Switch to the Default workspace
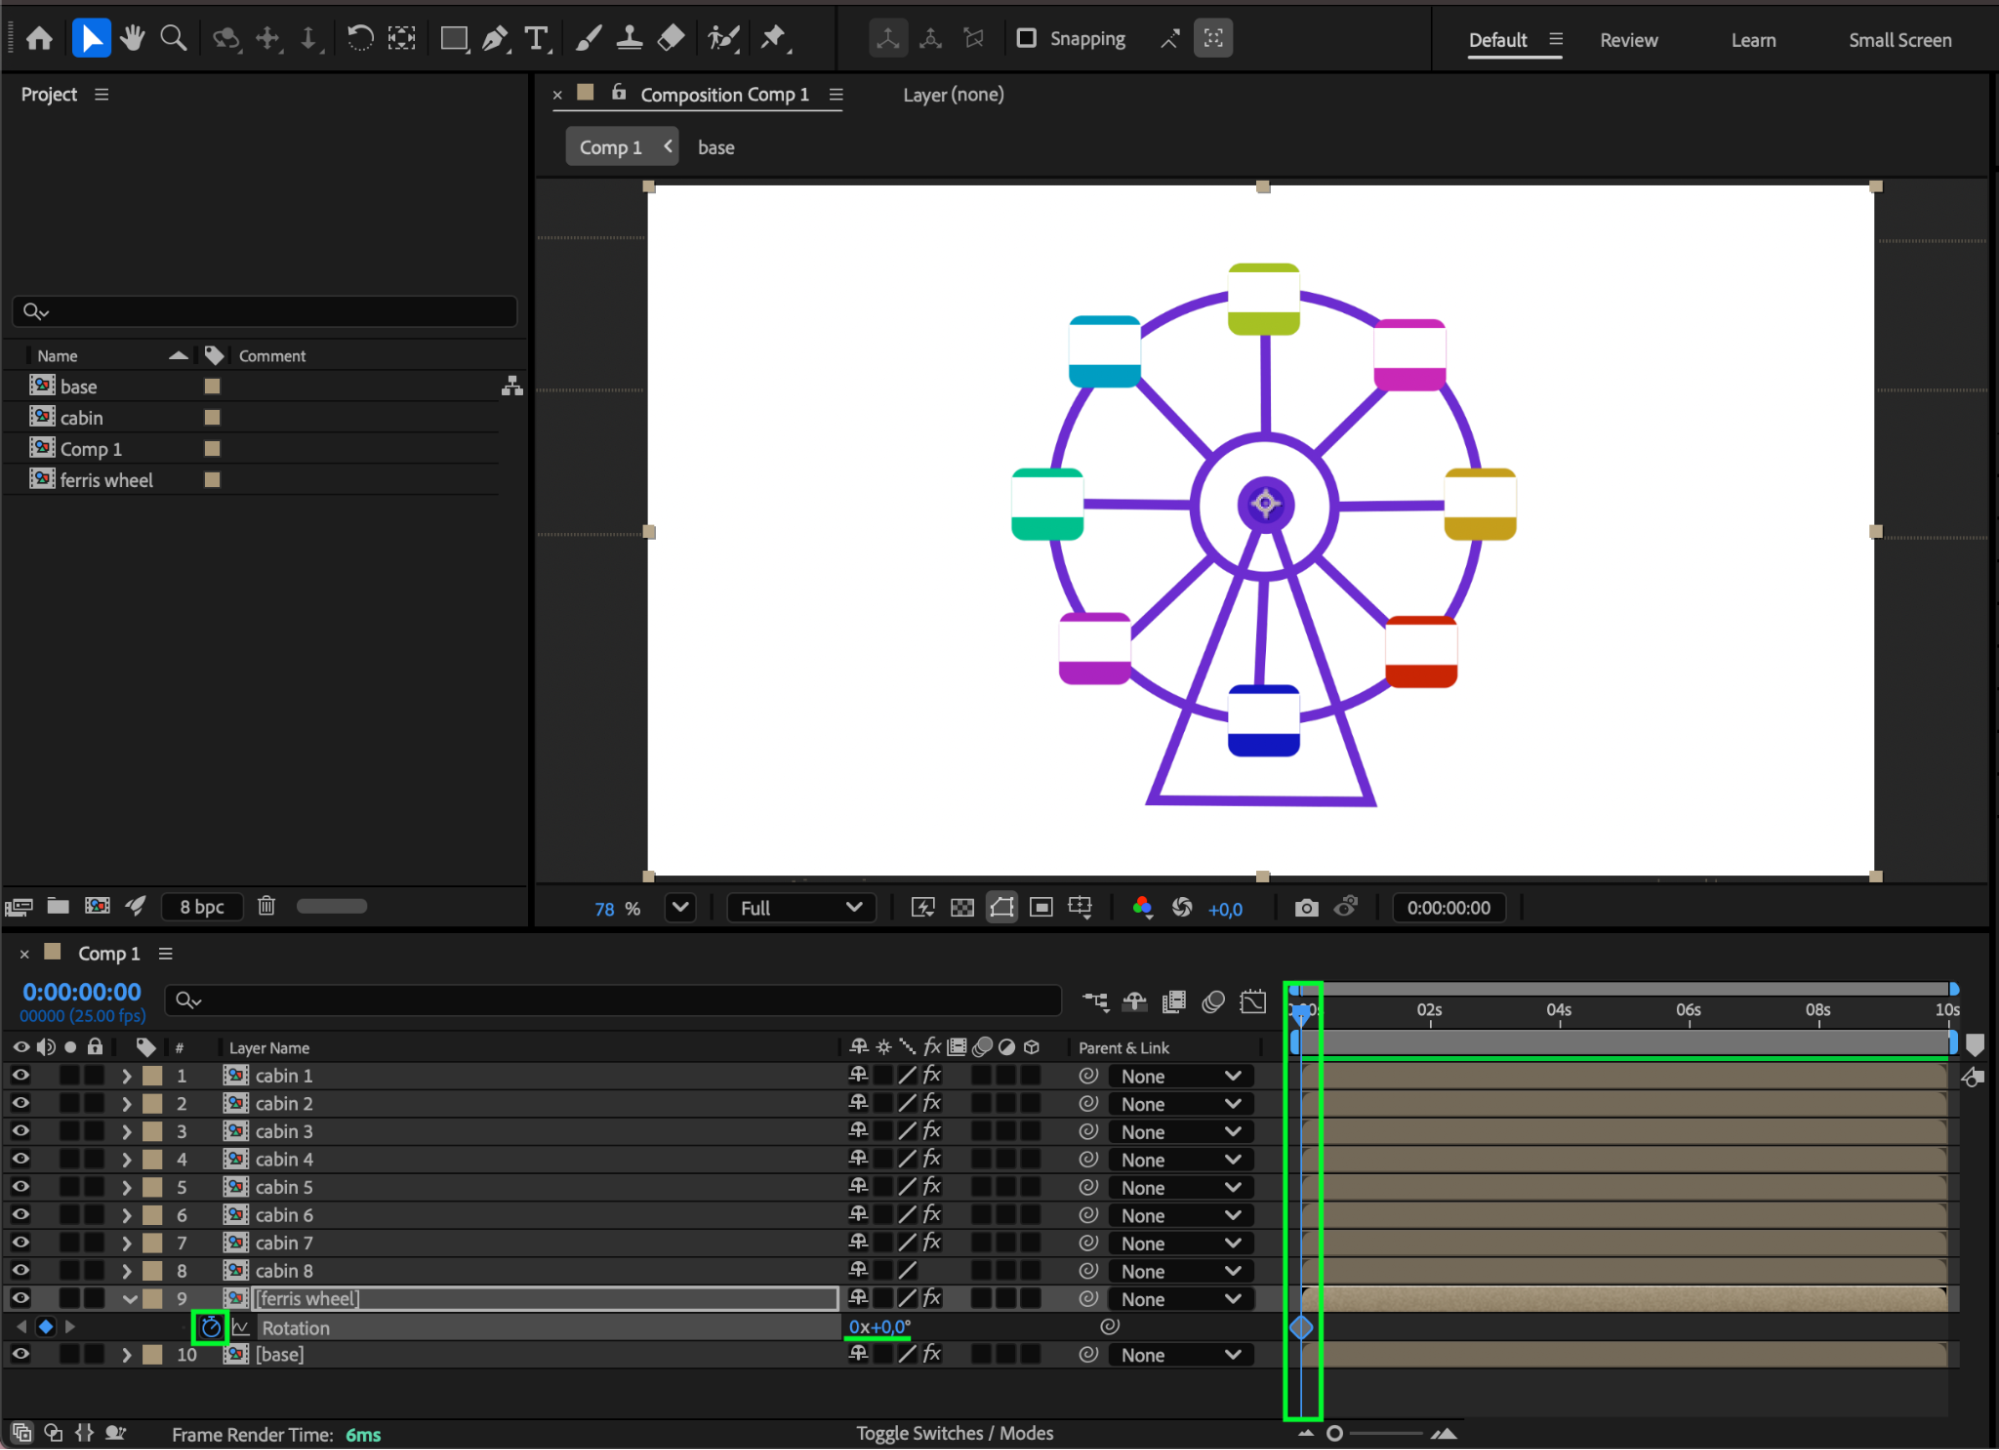This screenshot has width=1999, height=1450. 1497,40
